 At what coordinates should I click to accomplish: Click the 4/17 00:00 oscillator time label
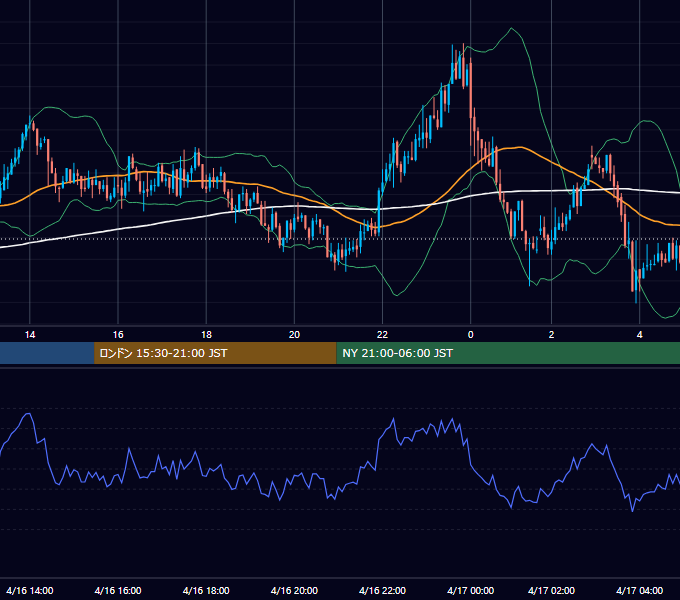[x=471, y=591]
